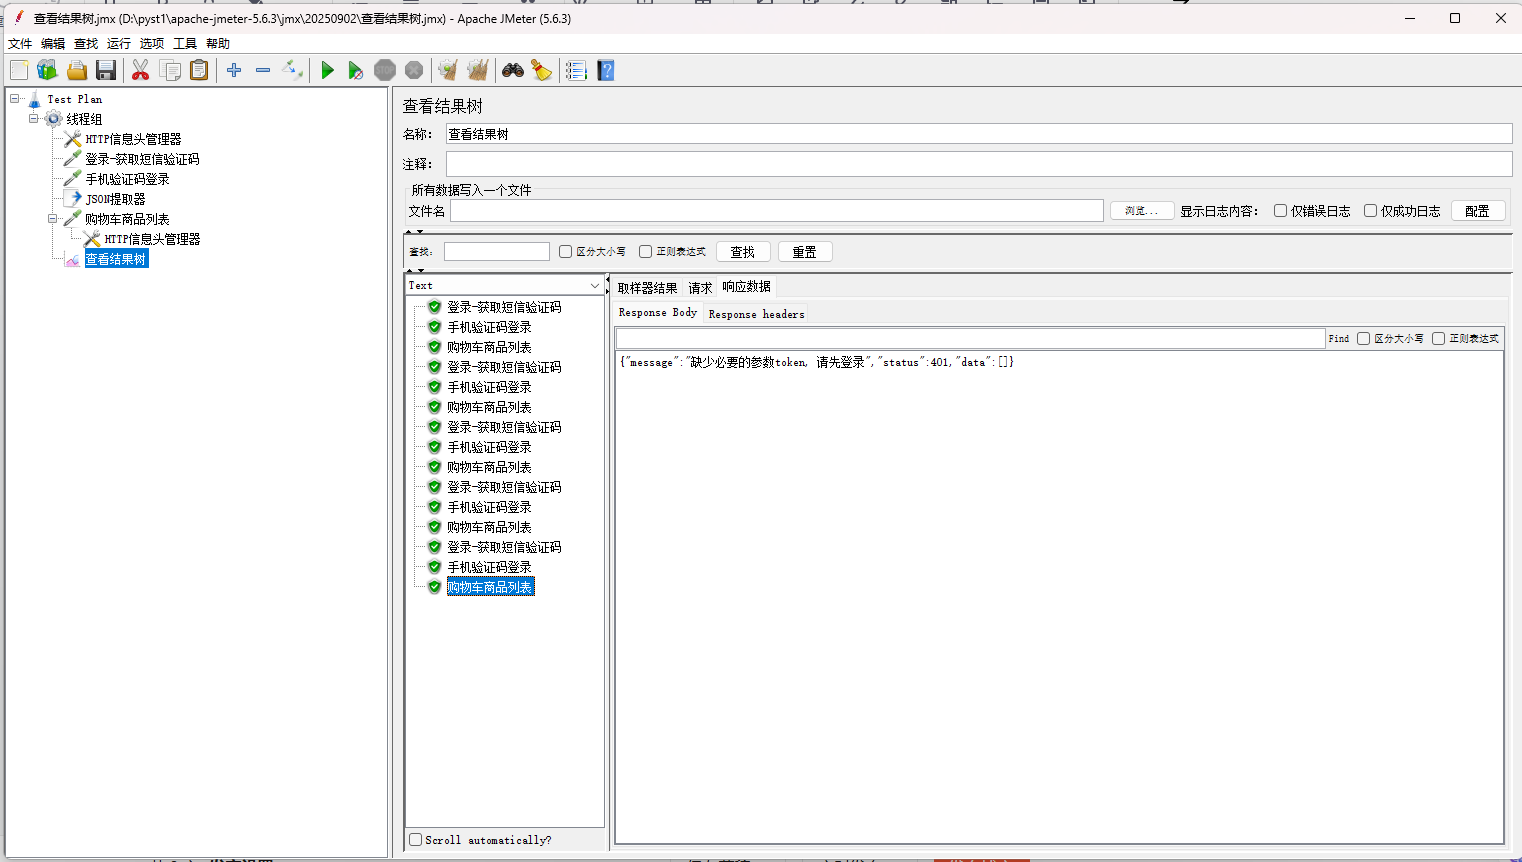Viewport: 1522px width, 862px height.
Task: Click the Open file folder icon
Action: tap(77, 70)
